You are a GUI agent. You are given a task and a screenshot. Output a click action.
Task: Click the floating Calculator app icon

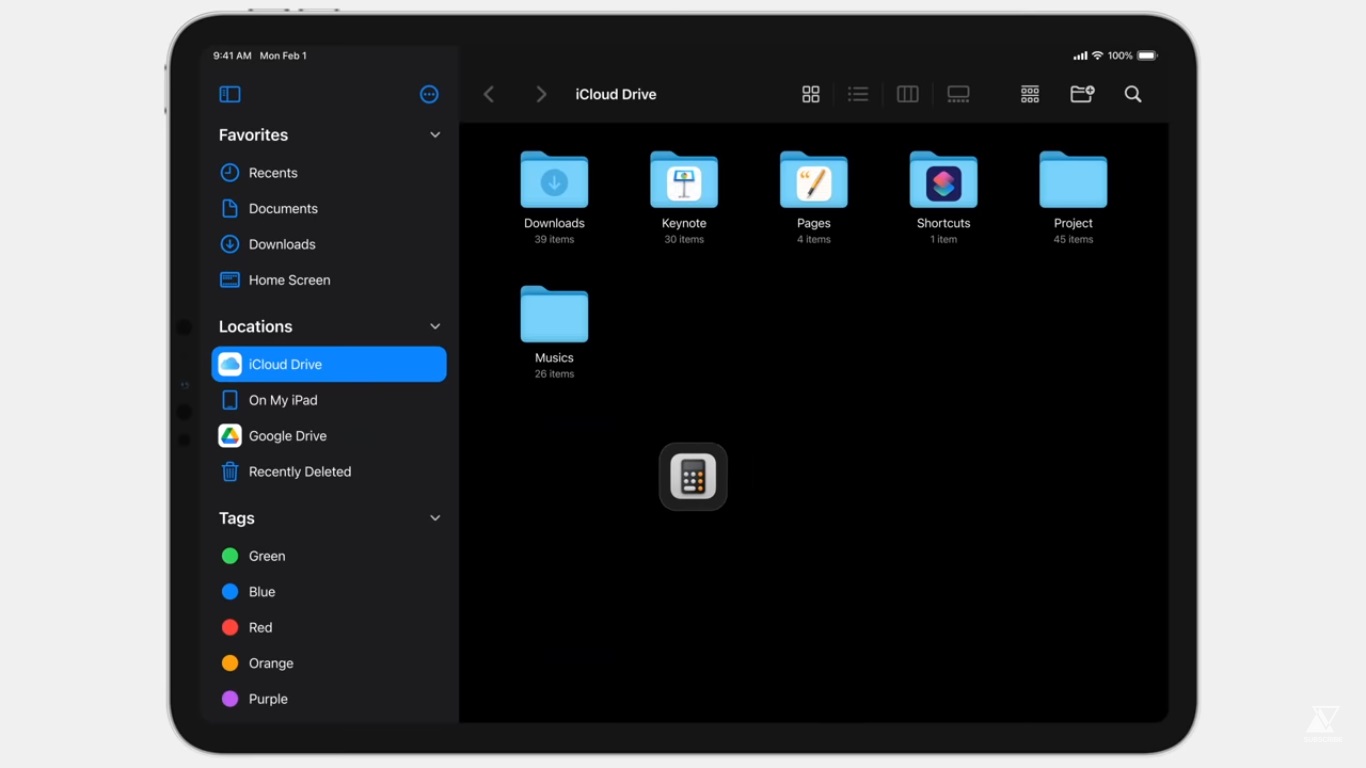pyautogui.click(x=693, y=477)
